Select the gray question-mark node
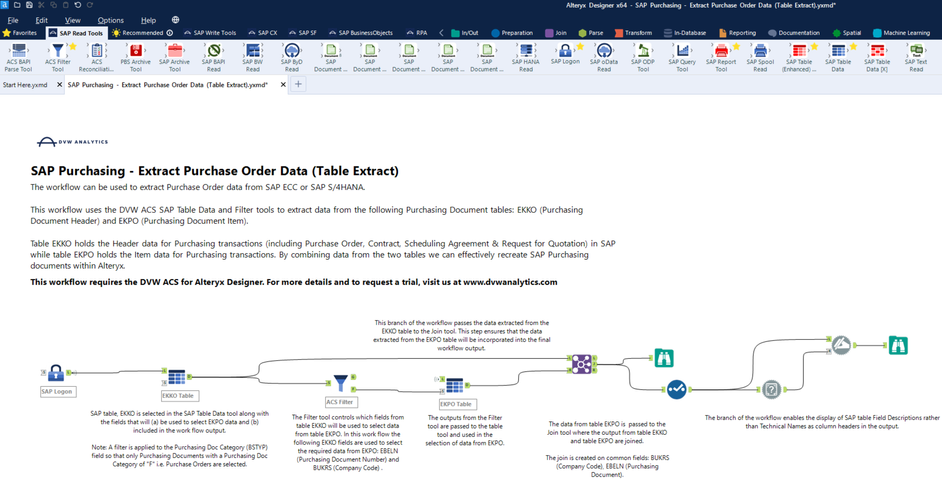This screenshot has width=942, height=484. pos(771,390)
